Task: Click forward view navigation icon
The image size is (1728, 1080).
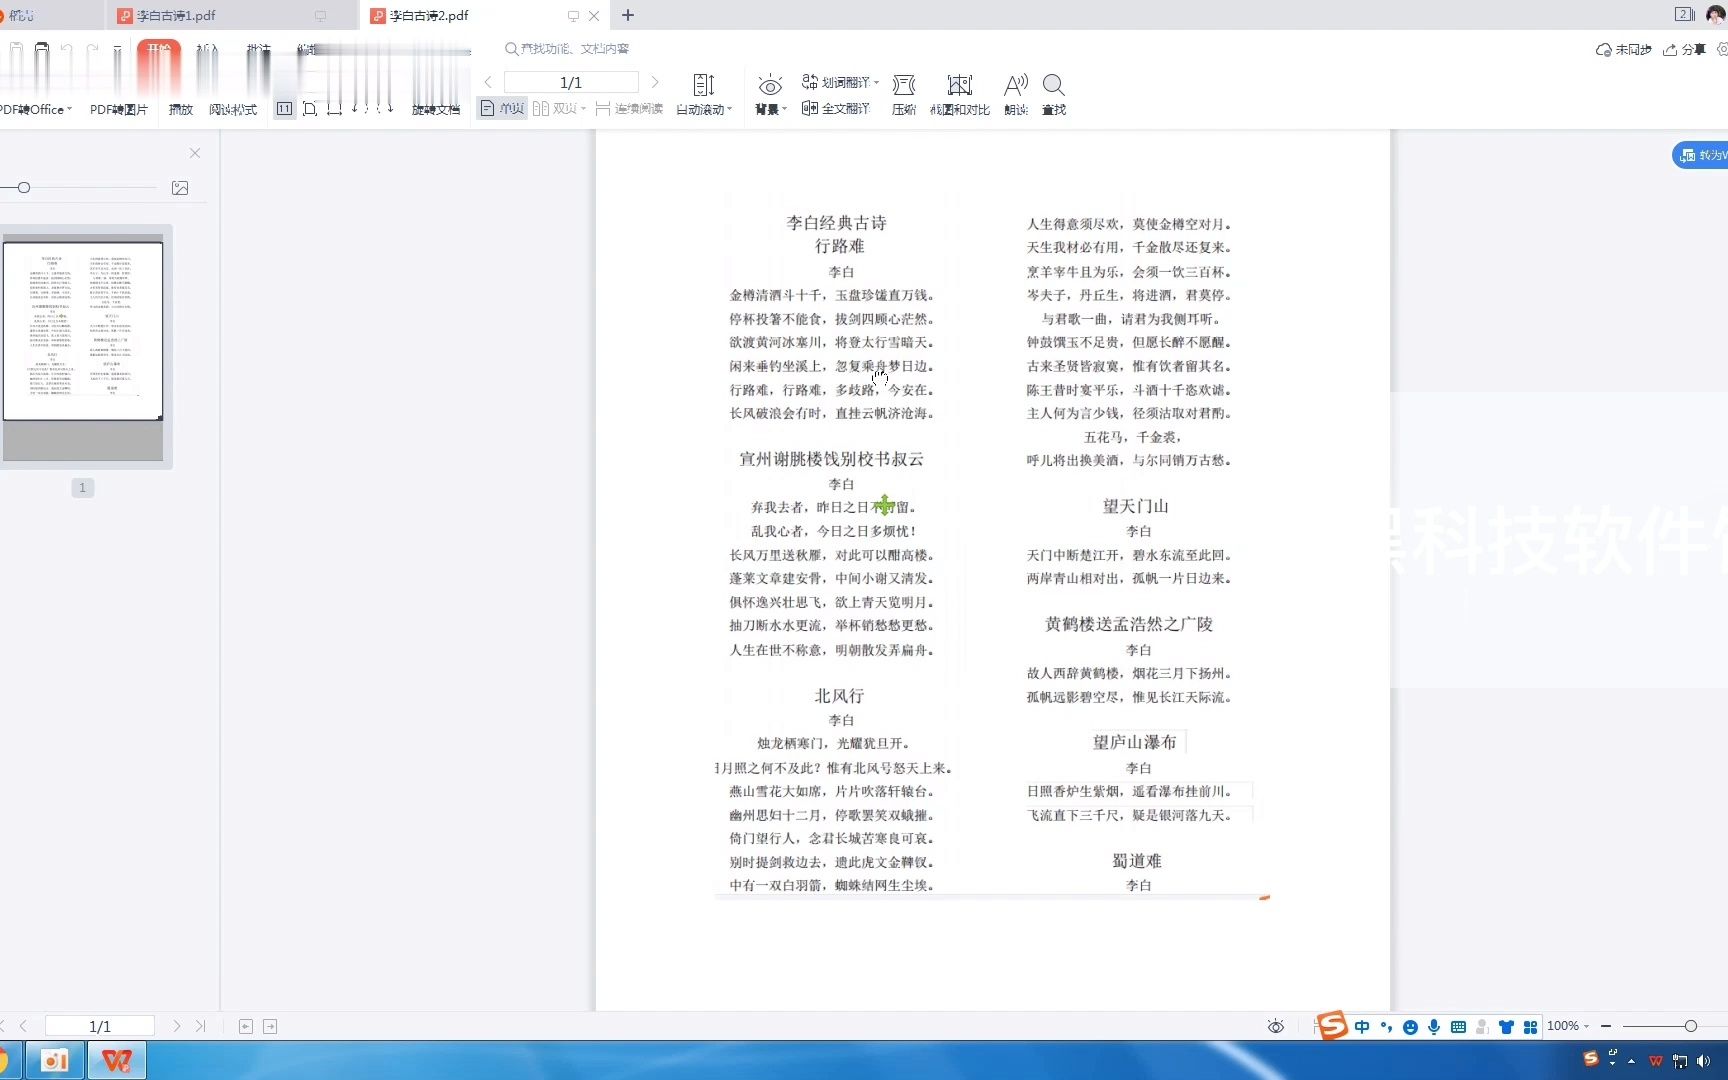Action: point(270,1026)
